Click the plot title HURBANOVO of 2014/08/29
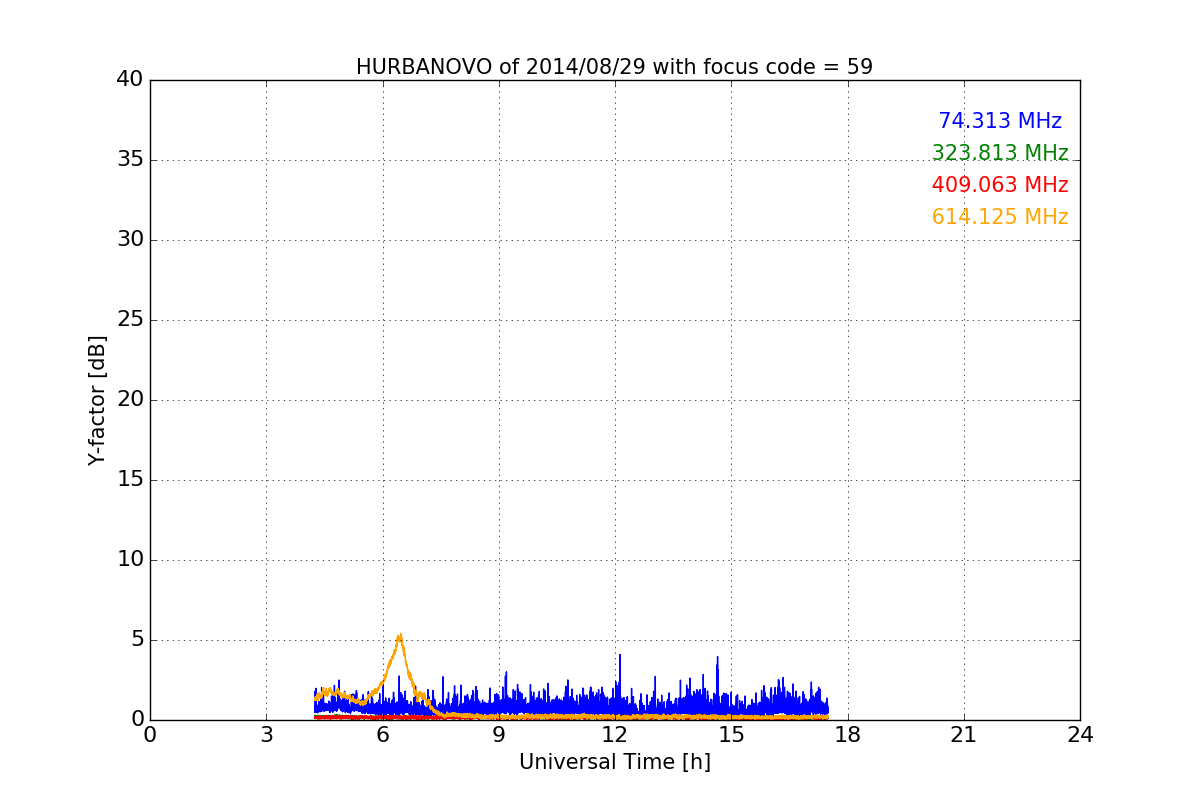 point(614,67)
